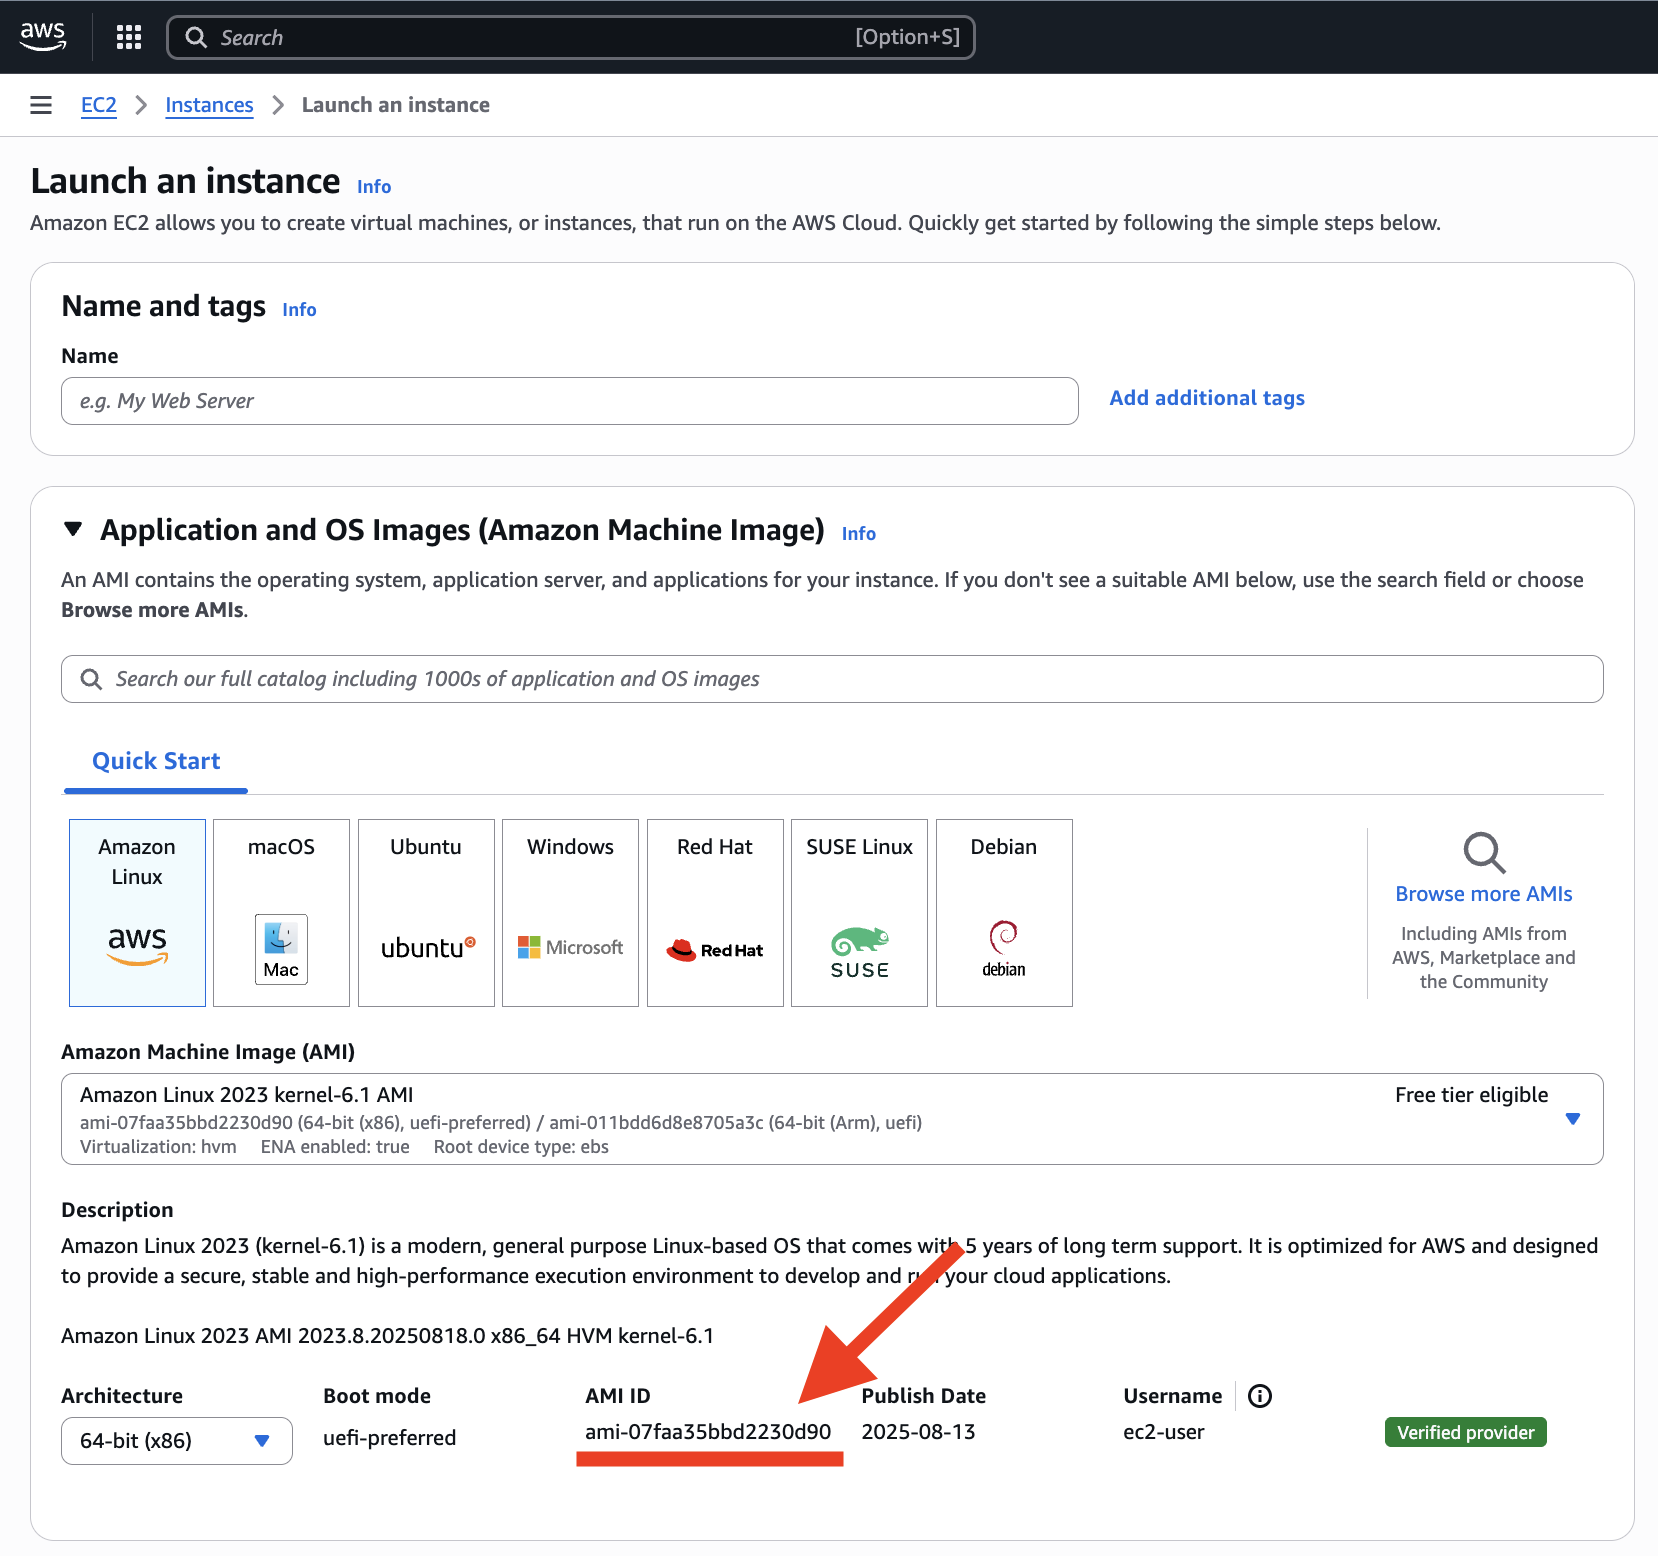Open the Architecture 64-bit (x86) dropdown
This screenshot has width=1658, height=1556.
[x=177, y=1441]
